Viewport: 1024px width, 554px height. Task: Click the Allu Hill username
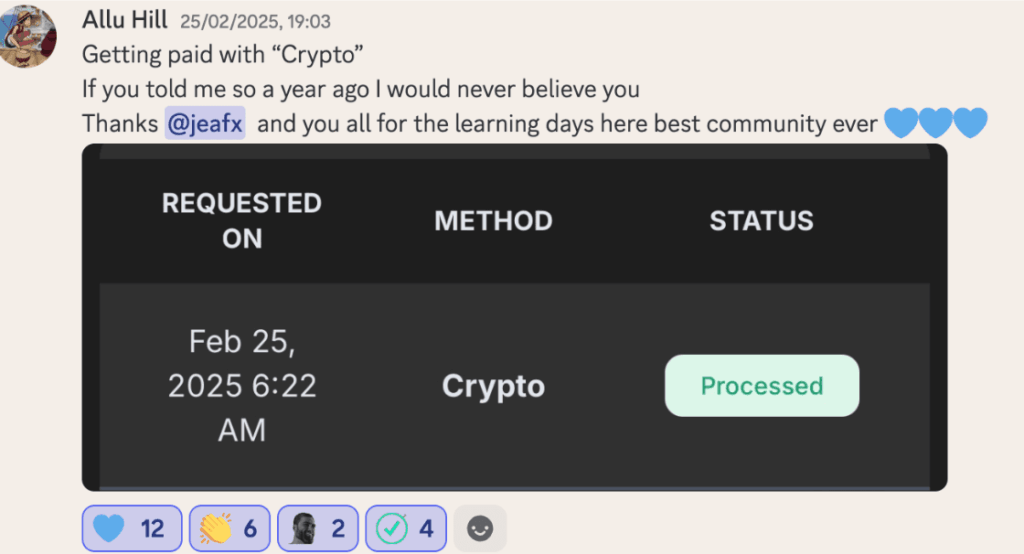(x=125, y=20)
